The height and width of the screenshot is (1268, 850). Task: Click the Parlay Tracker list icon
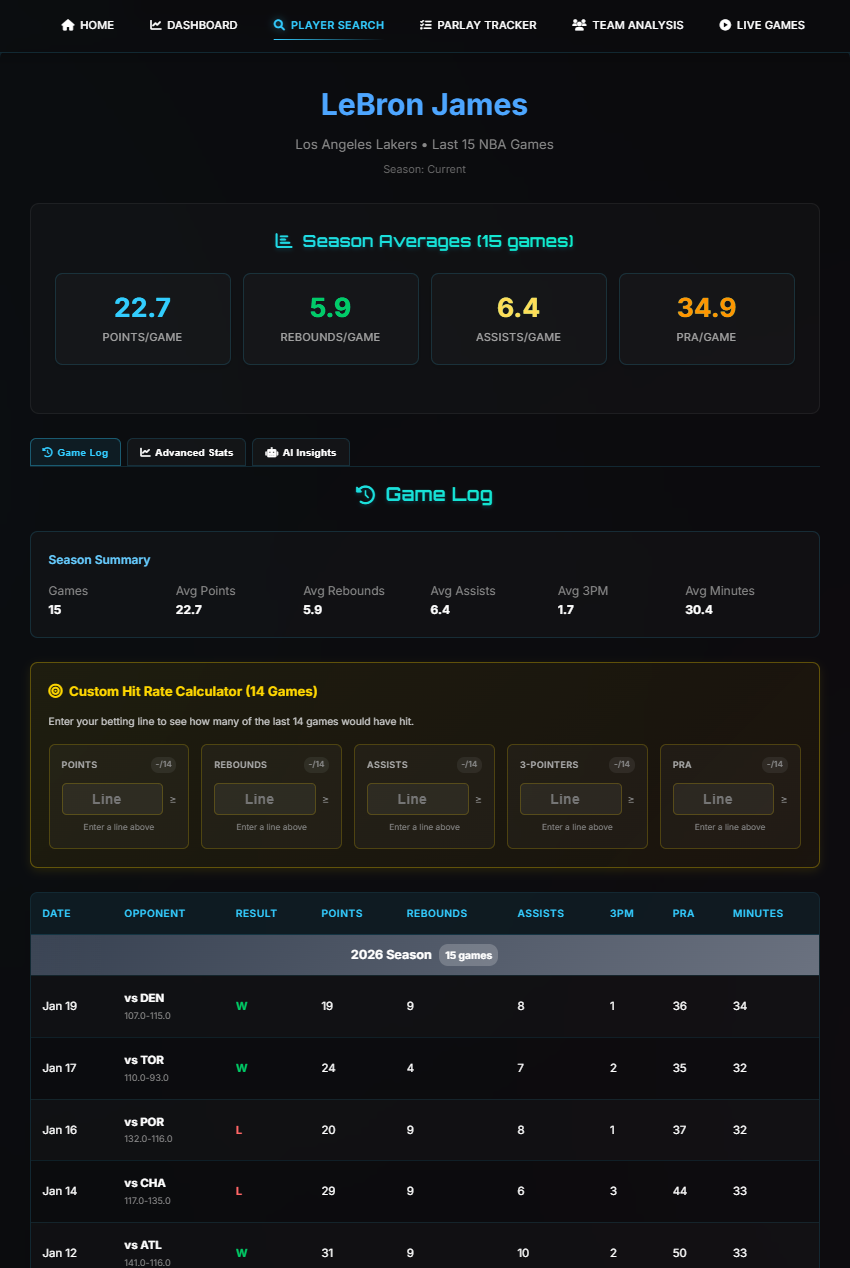(424, 24)
